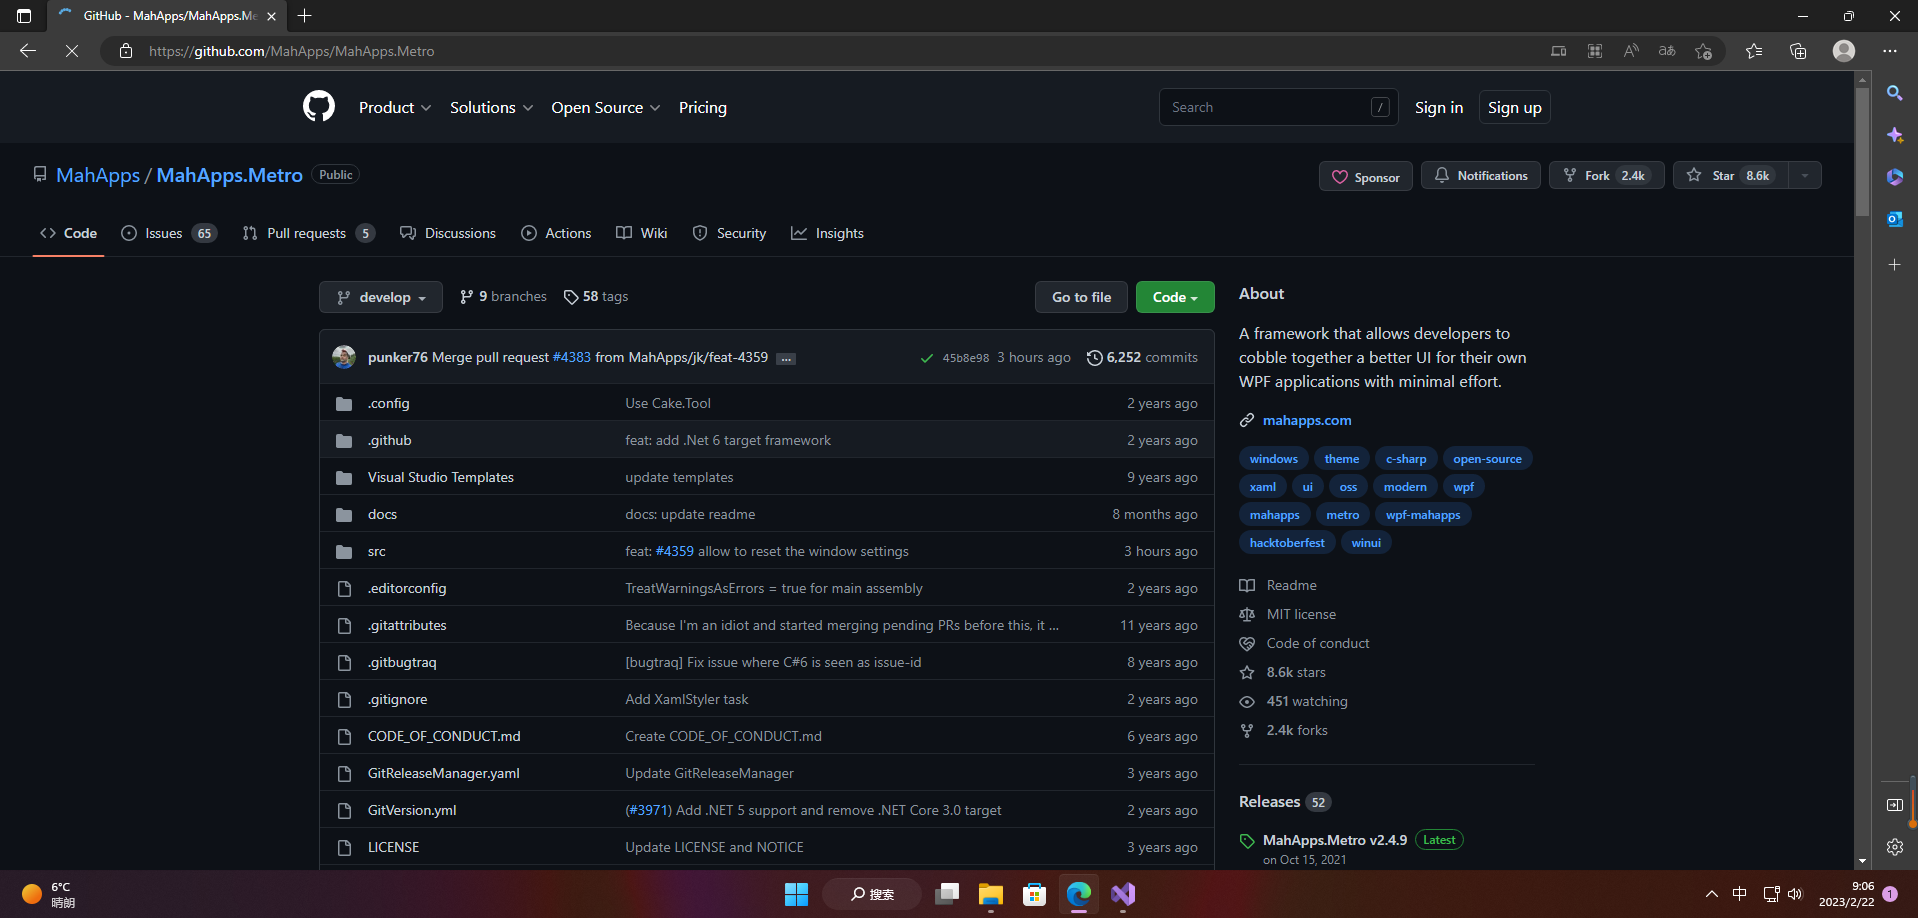
Task: Show hidden system tray icons chevron
Action: 1711,894
